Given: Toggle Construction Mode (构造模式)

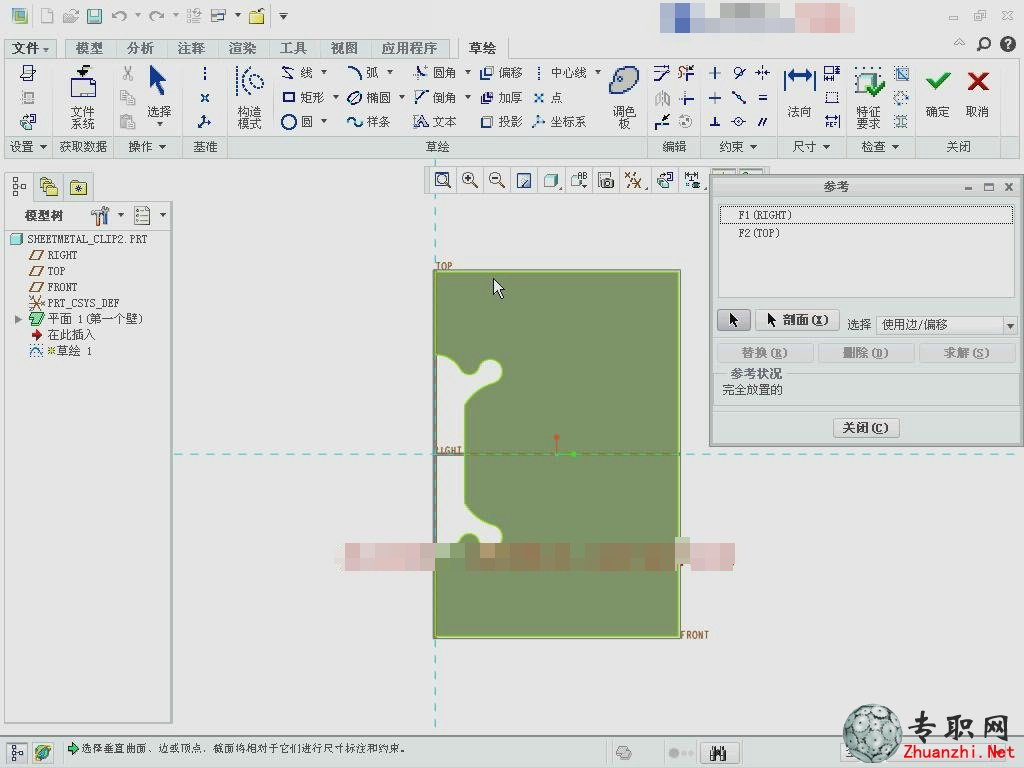Looking at the screenshot, I should pyautogui.click(x=249, y=97).
